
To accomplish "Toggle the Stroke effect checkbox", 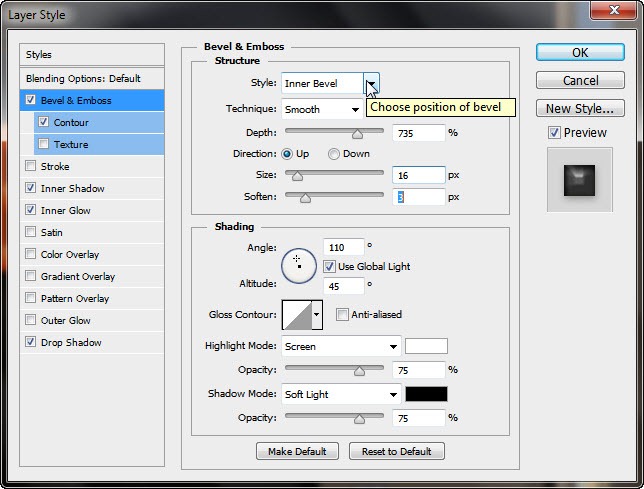I will 31,167.
